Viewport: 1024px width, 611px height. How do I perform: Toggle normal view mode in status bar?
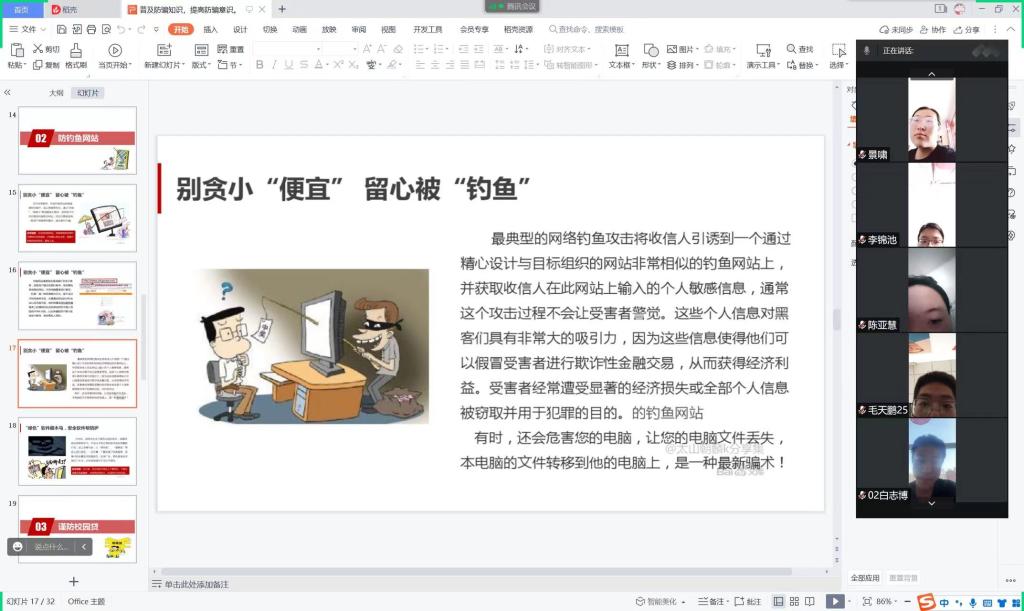click(778, 601)
